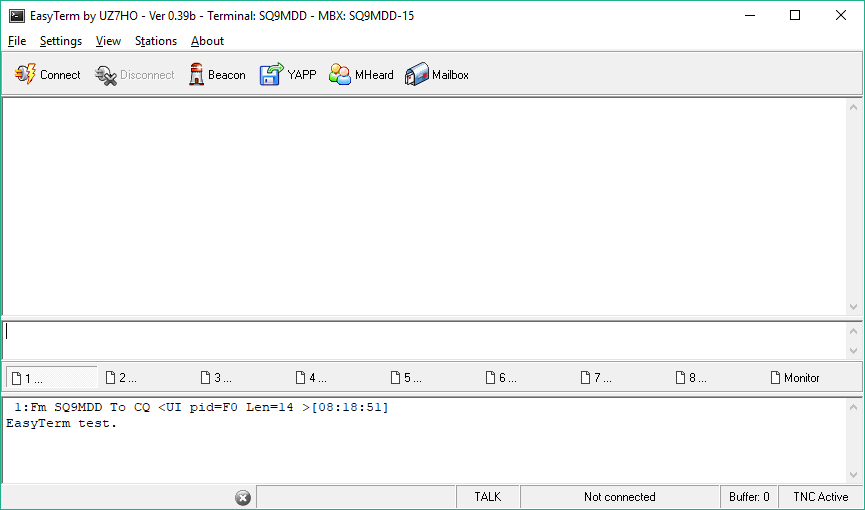This screenshot has height=510, width=865.
Task: Click the TNC Active status indicator
Action: pyautogui.click(x=820, y=497)
